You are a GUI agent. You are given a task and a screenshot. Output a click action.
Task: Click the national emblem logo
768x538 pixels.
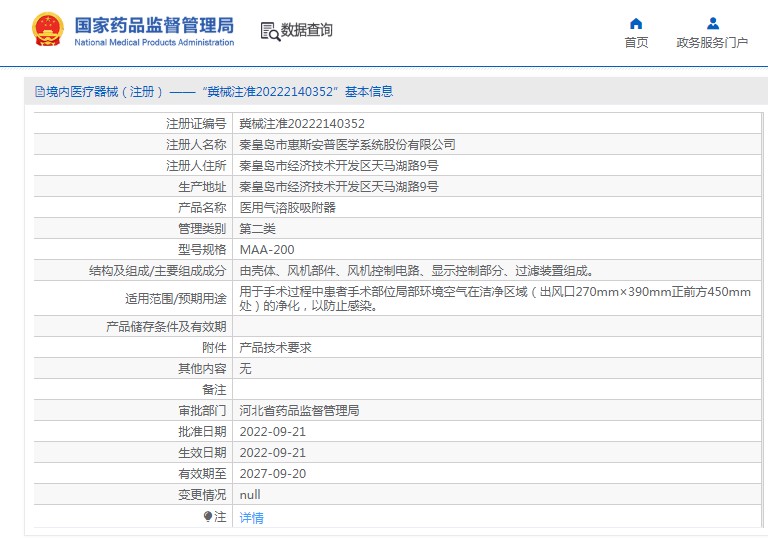tap(48, 29)
